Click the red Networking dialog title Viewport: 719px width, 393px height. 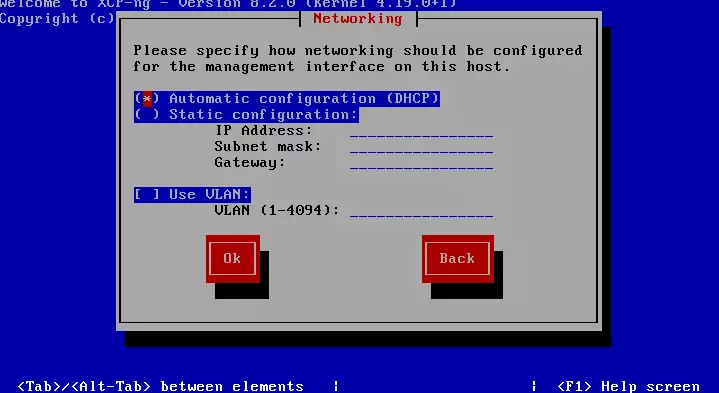(x=358, y=19)
